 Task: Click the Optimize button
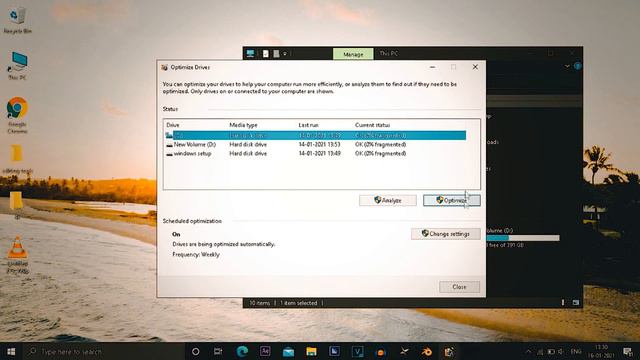[x=451, y=200]
